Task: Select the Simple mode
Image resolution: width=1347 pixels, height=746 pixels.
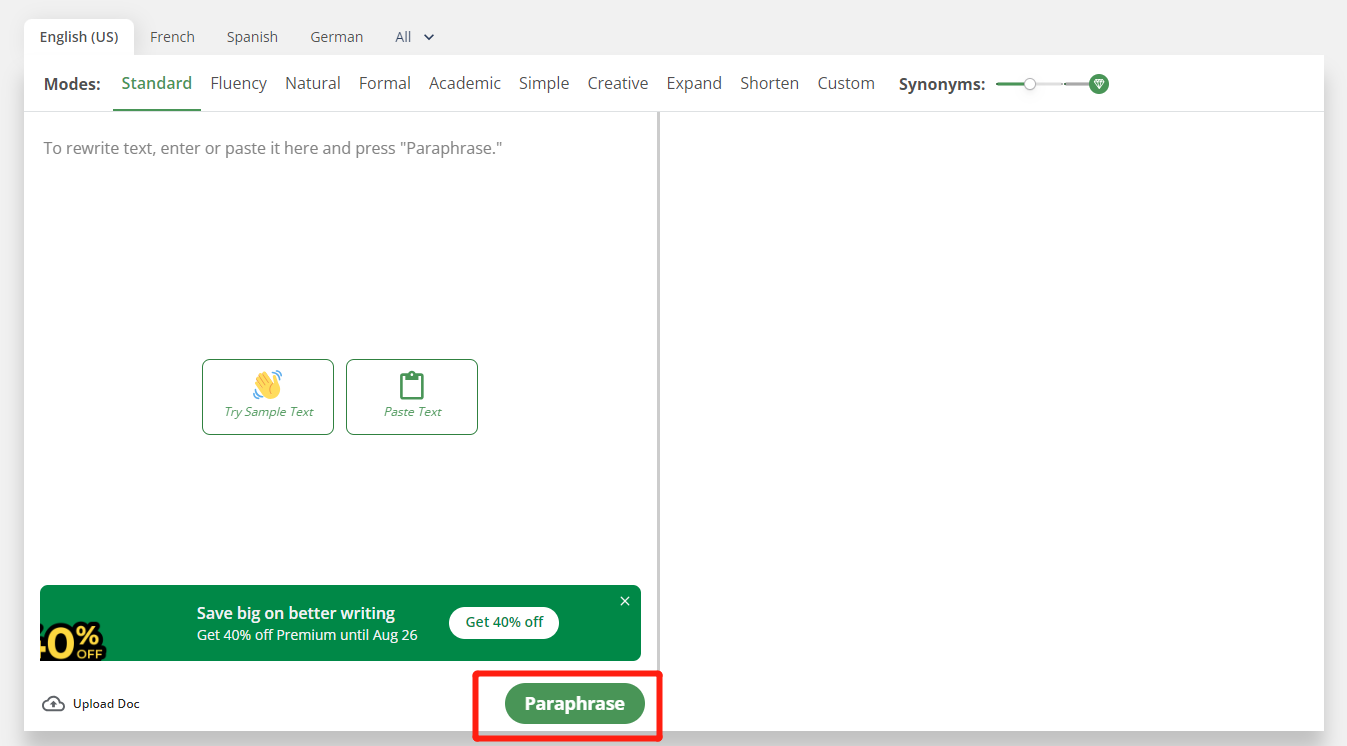Action: 544,83
